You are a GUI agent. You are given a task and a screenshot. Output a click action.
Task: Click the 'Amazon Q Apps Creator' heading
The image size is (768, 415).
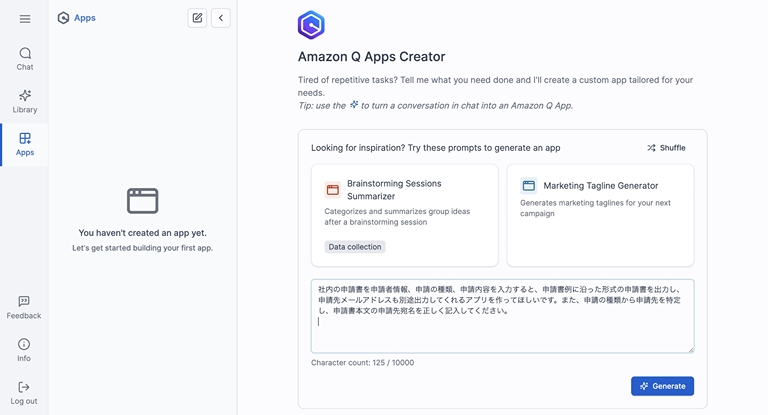tap(371, 57)
